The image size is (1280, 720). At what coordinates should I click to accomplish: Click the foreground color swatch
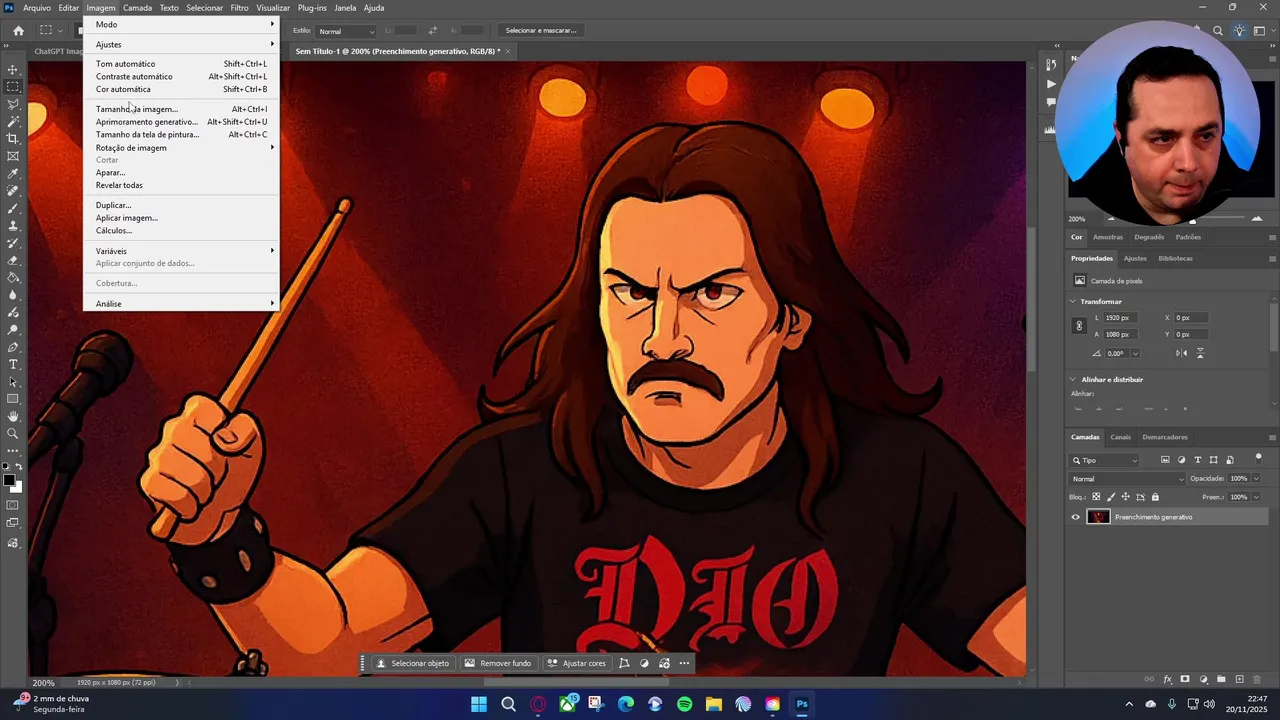[9, 480]
